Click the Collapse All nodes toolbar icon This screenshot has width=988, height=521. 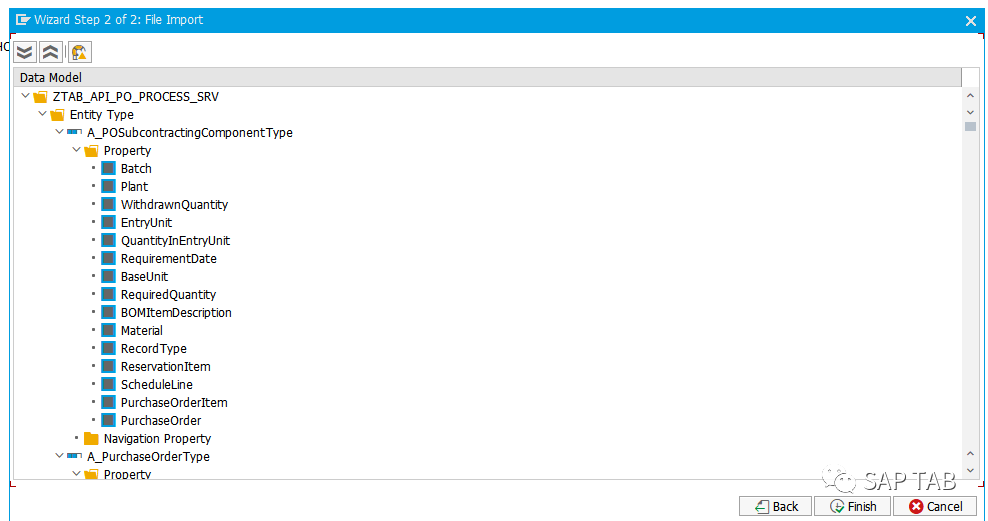click(x=50, y=52)
